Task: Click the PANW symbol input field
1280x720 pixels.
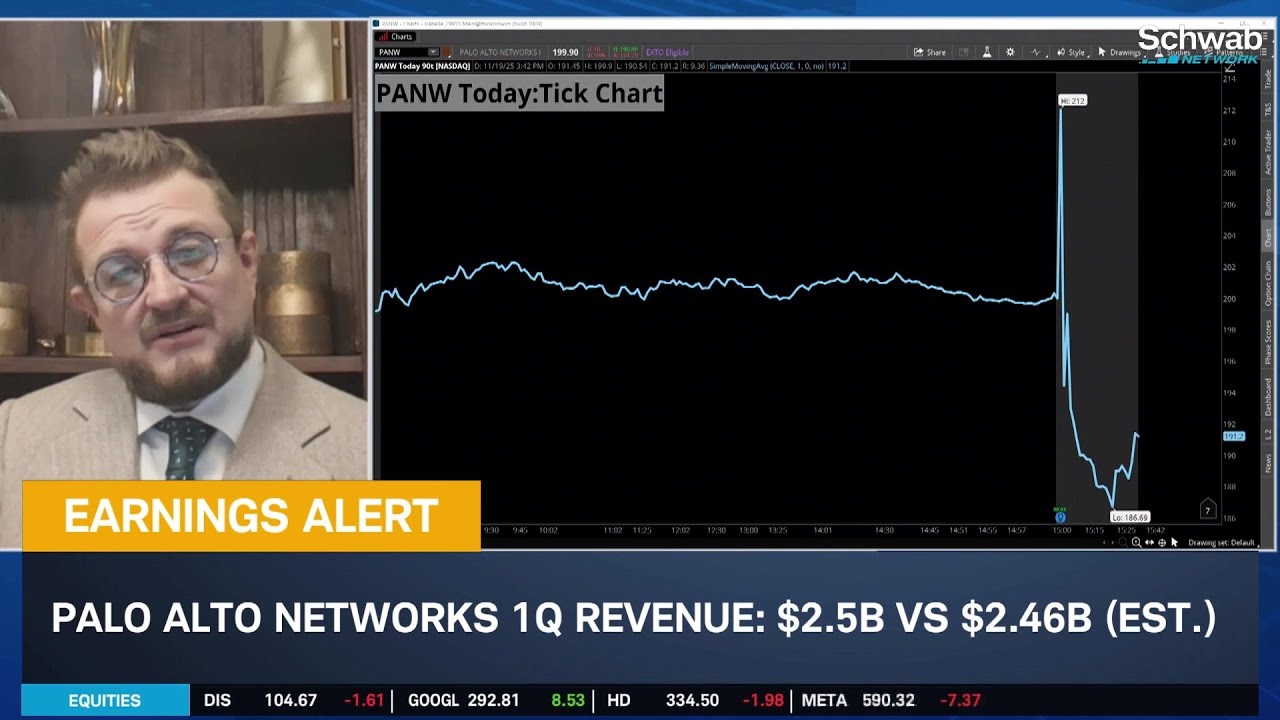Action: 401,52
